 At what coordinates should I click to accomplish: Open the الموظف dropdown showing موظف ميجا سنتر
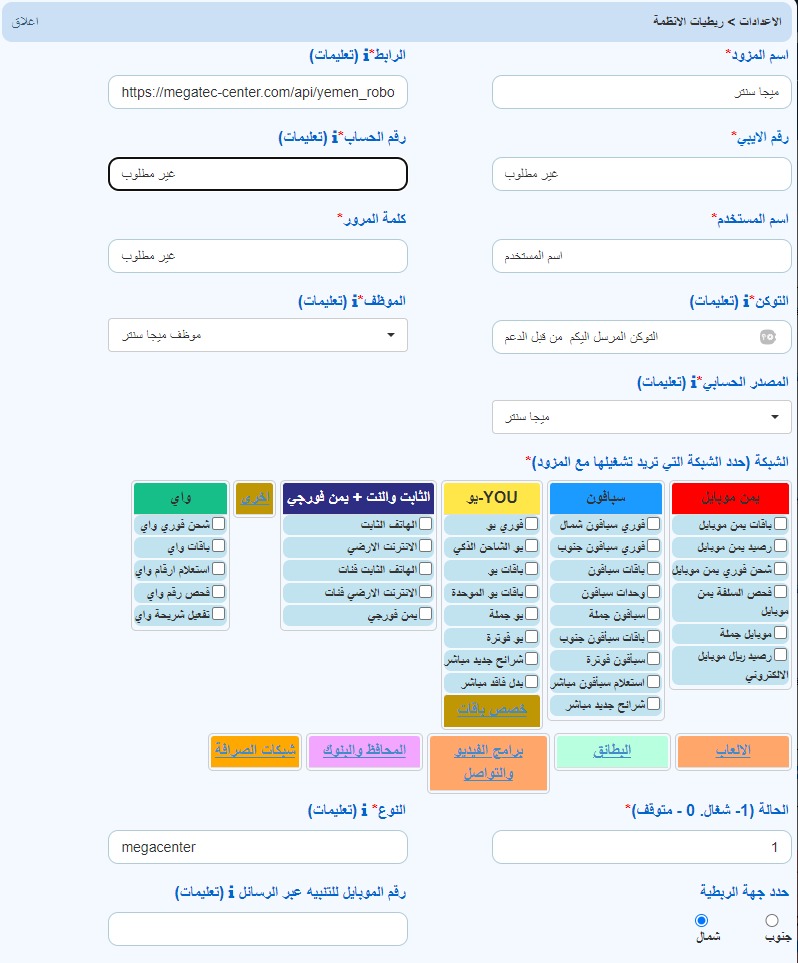pos(258,335)
